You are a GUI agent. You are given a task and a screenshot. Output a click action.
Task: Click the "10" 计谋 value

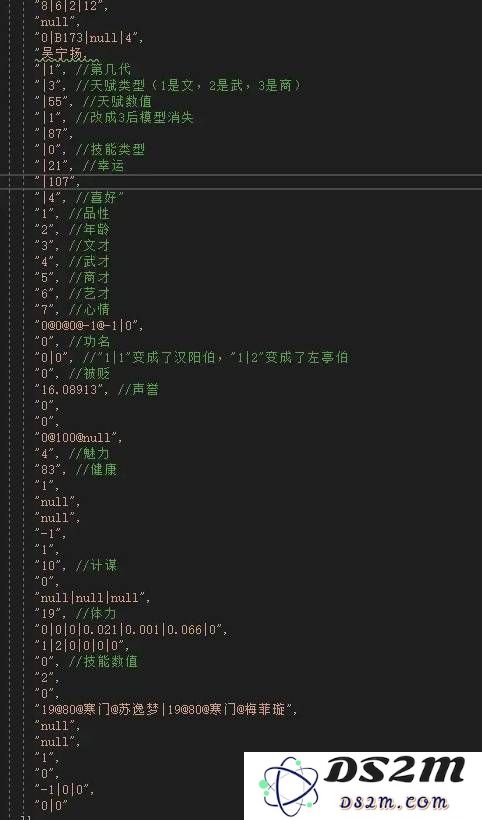(48, 565)
